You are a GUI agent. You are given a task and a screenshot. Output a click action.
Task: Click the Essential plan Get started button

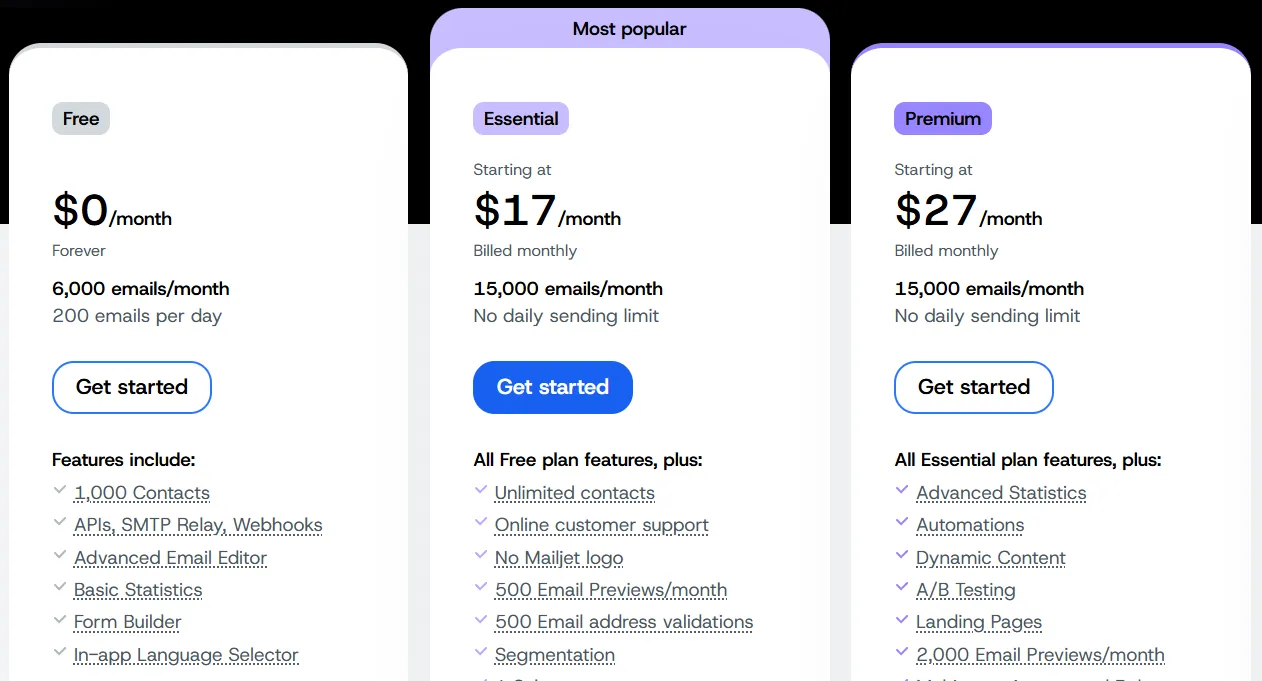(x=552, y=387)
